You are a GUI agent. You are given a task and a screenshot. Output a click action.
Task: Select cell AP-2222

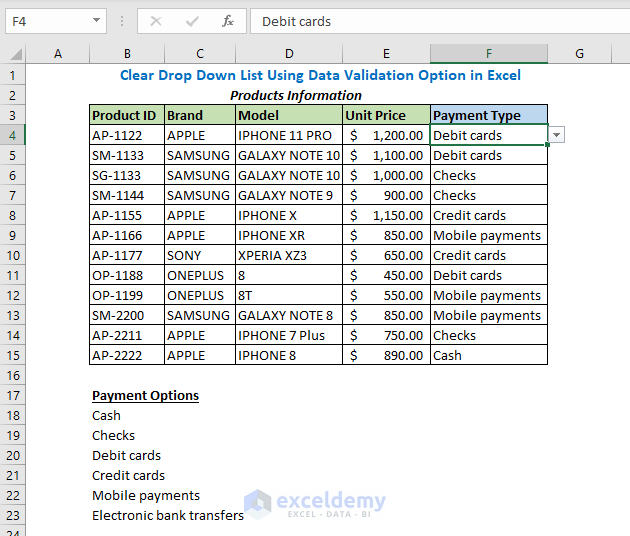point(127,356)
